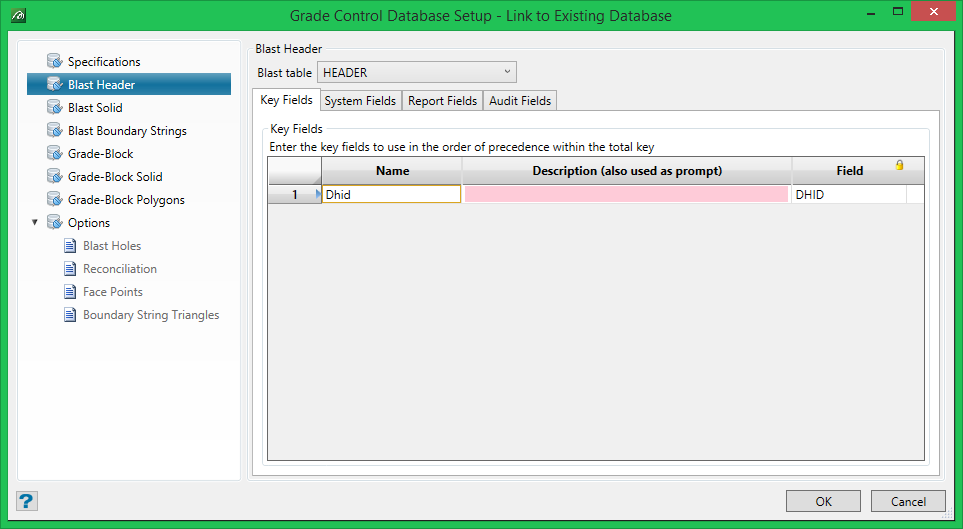Select Blast Boundary Strings in the tree
This screenshot has height=529, width=963.
point(127,130)
